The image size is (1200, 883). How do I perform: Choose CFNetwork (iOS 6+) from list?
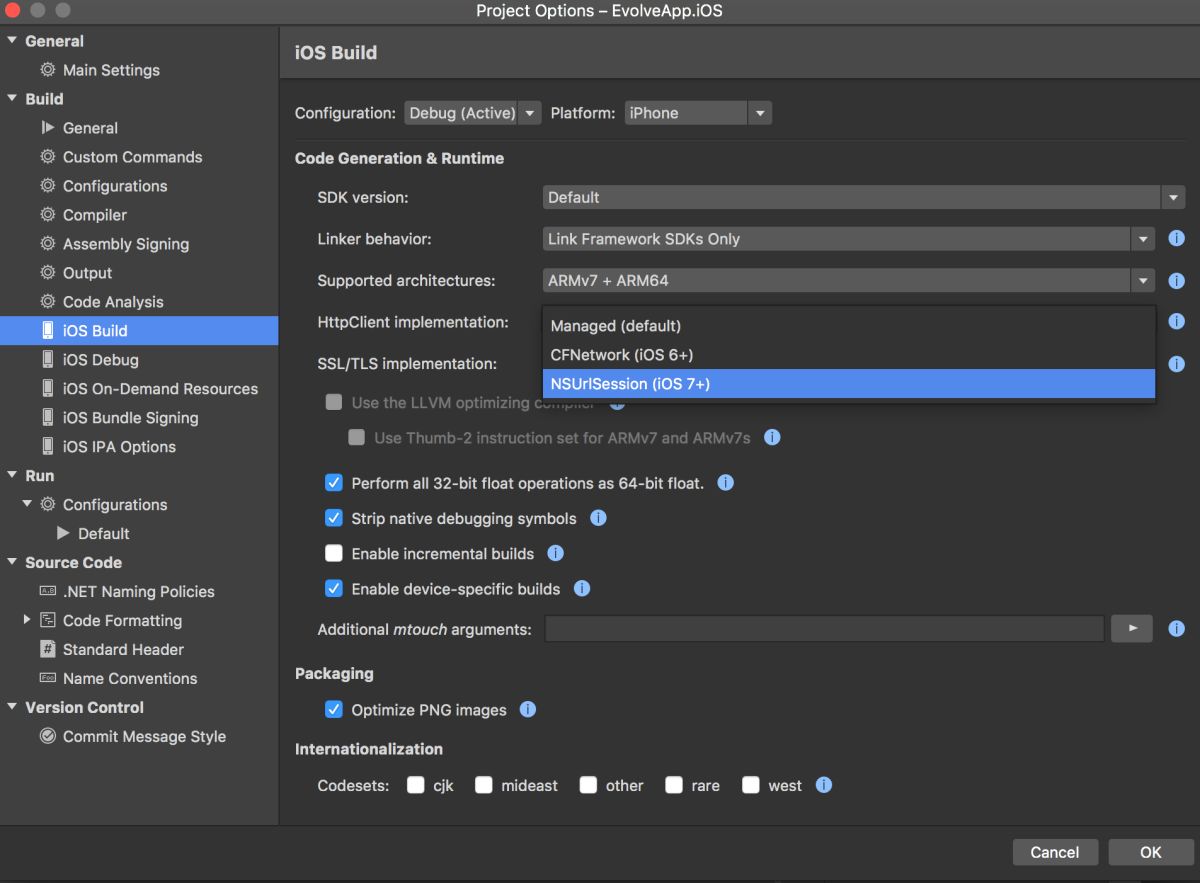coord(848,354)
